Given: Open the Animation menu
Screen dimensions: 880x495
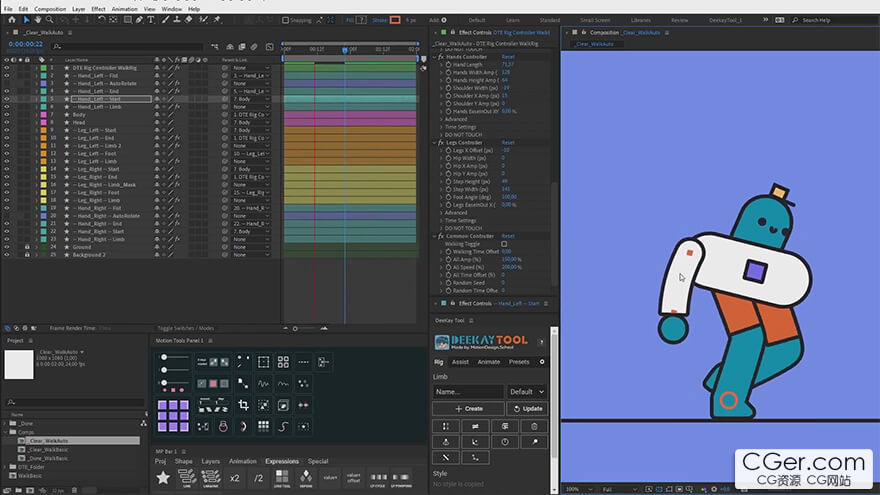Looking at the screenshot, I should 125,9.
